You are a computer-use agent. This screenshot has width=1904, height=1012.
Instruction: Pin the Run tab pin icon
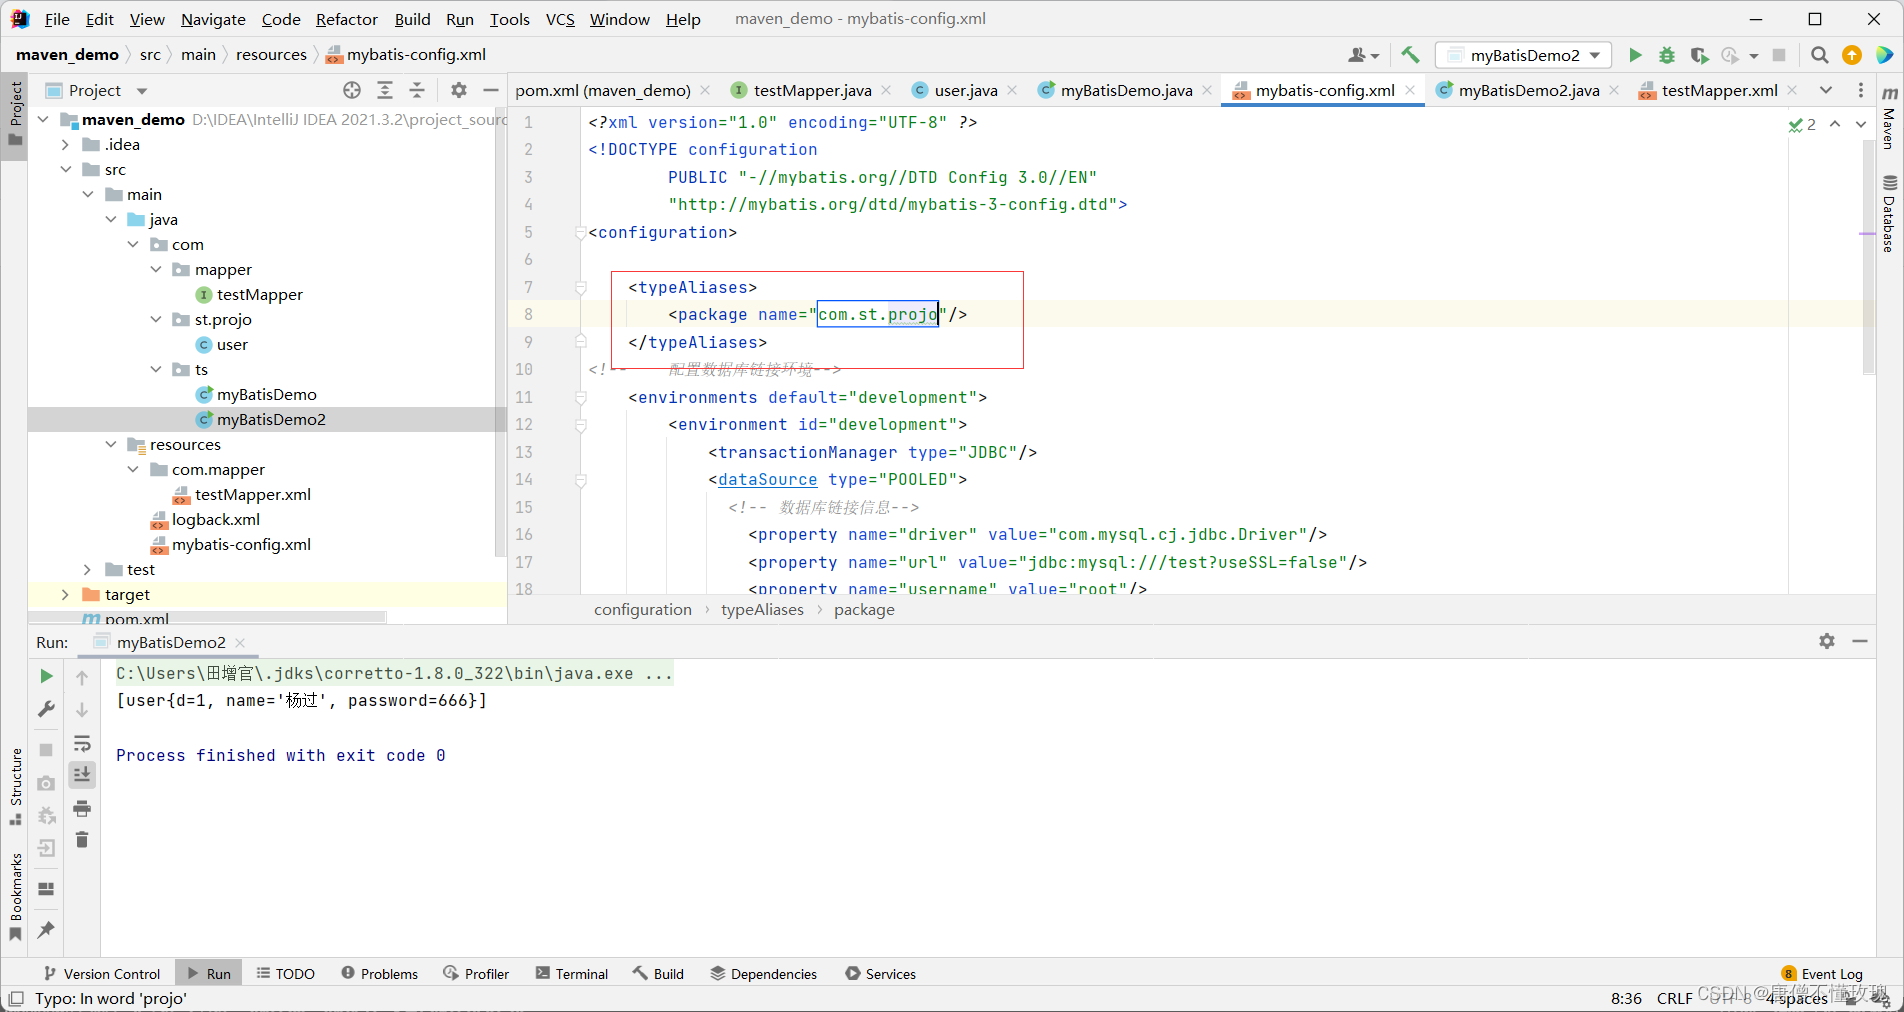point(46,929)
